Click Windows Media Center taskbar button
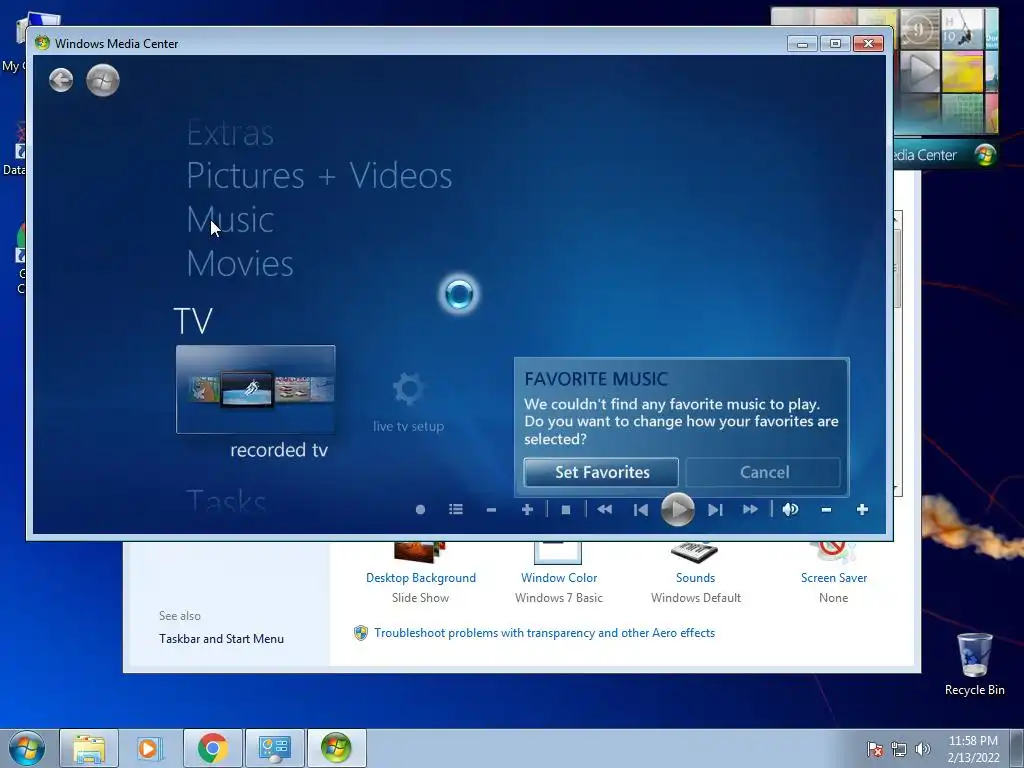Screen dimensions: 1024x768 point(336,748)
